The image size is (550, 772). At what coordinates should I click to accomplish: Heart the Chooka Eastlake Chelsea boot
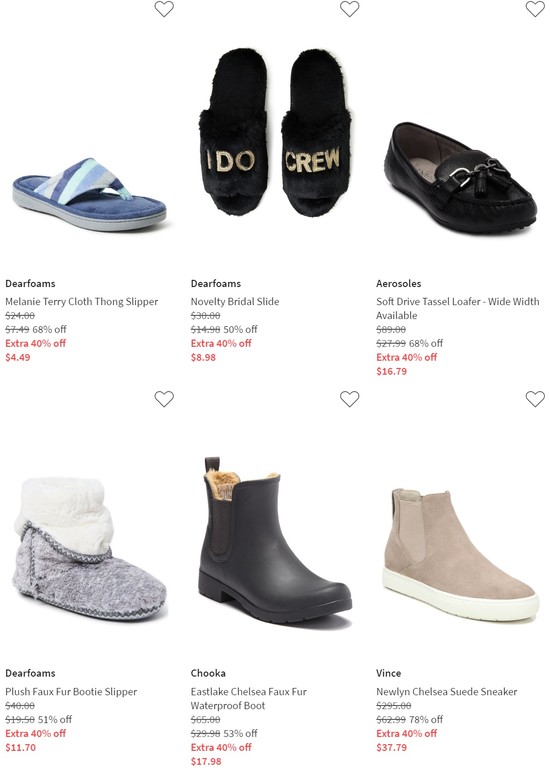(350, 399)
